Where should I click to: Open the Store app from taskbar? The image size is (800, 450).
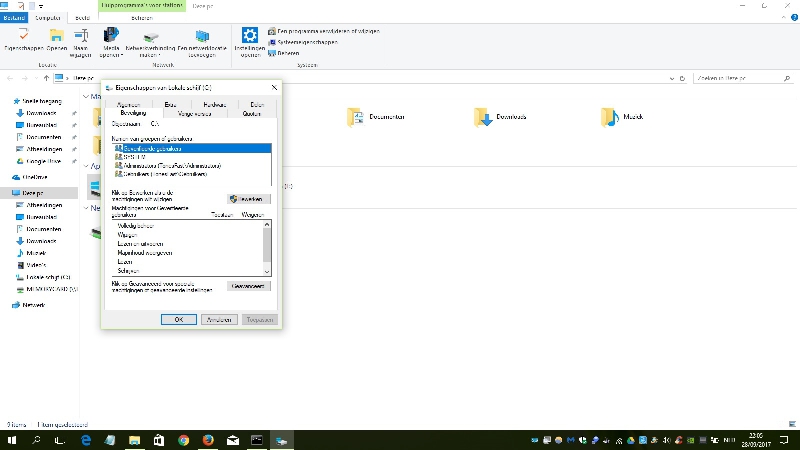pos(159,440)
